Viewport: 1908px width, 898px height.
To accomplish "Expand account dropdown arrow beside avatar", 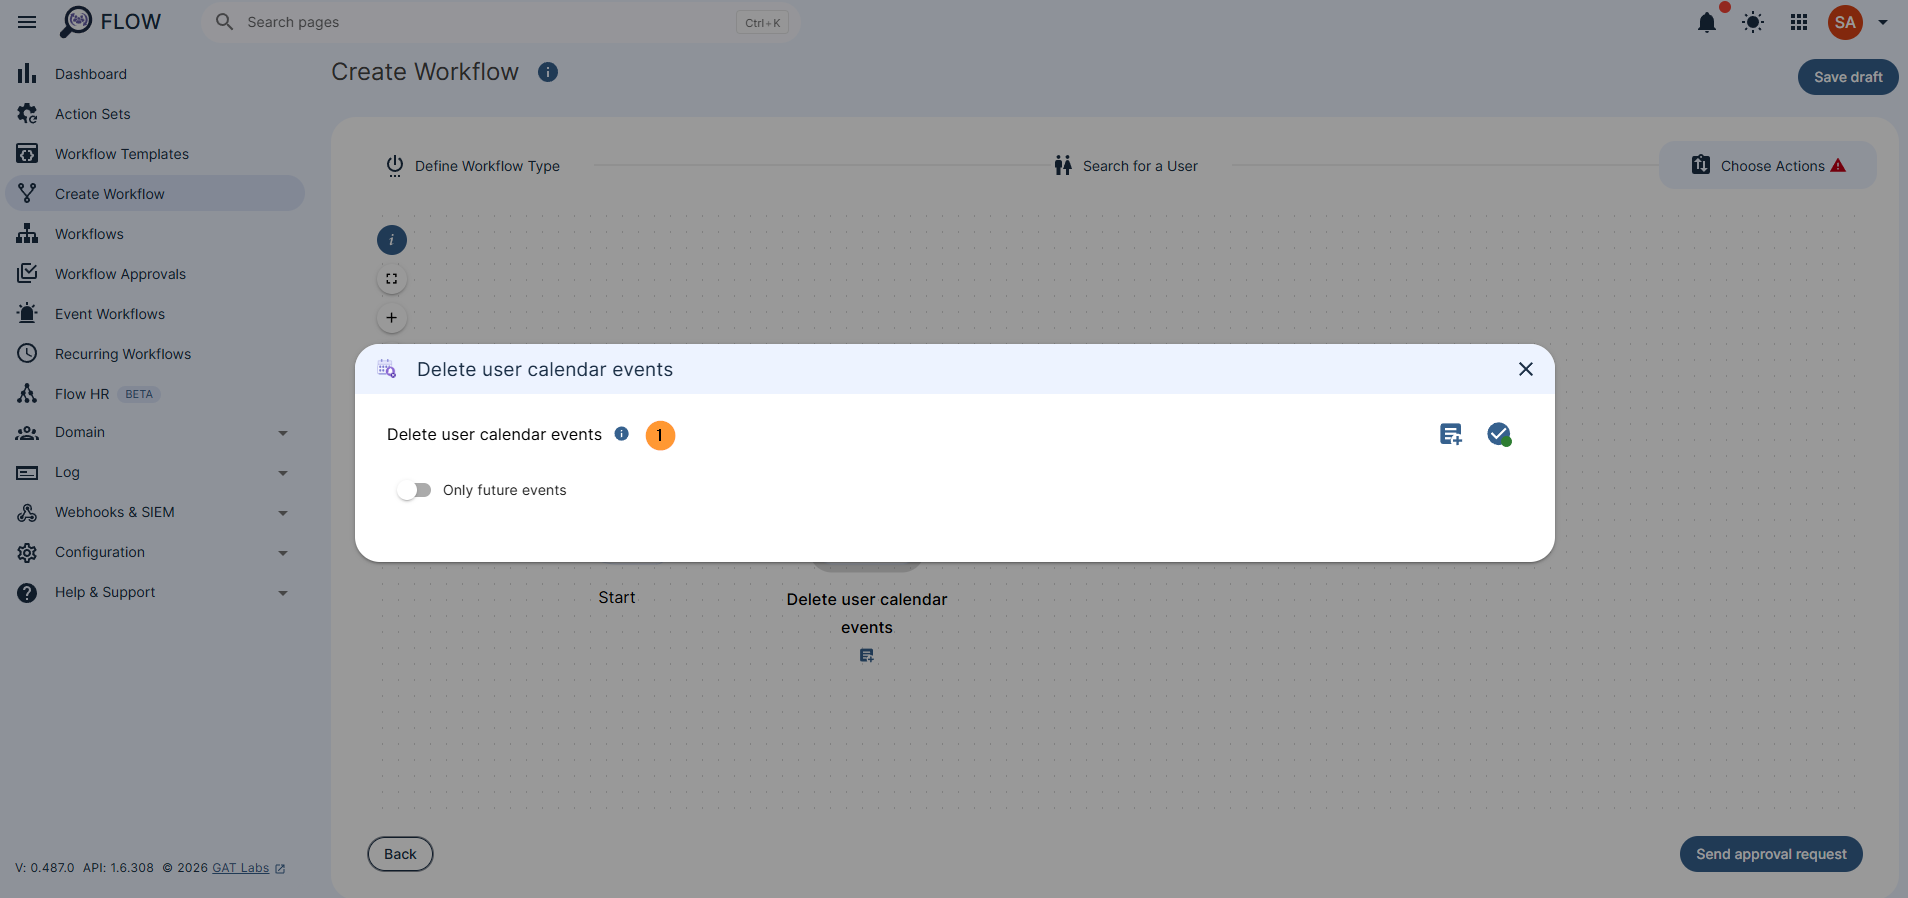I will (1883, 22).
